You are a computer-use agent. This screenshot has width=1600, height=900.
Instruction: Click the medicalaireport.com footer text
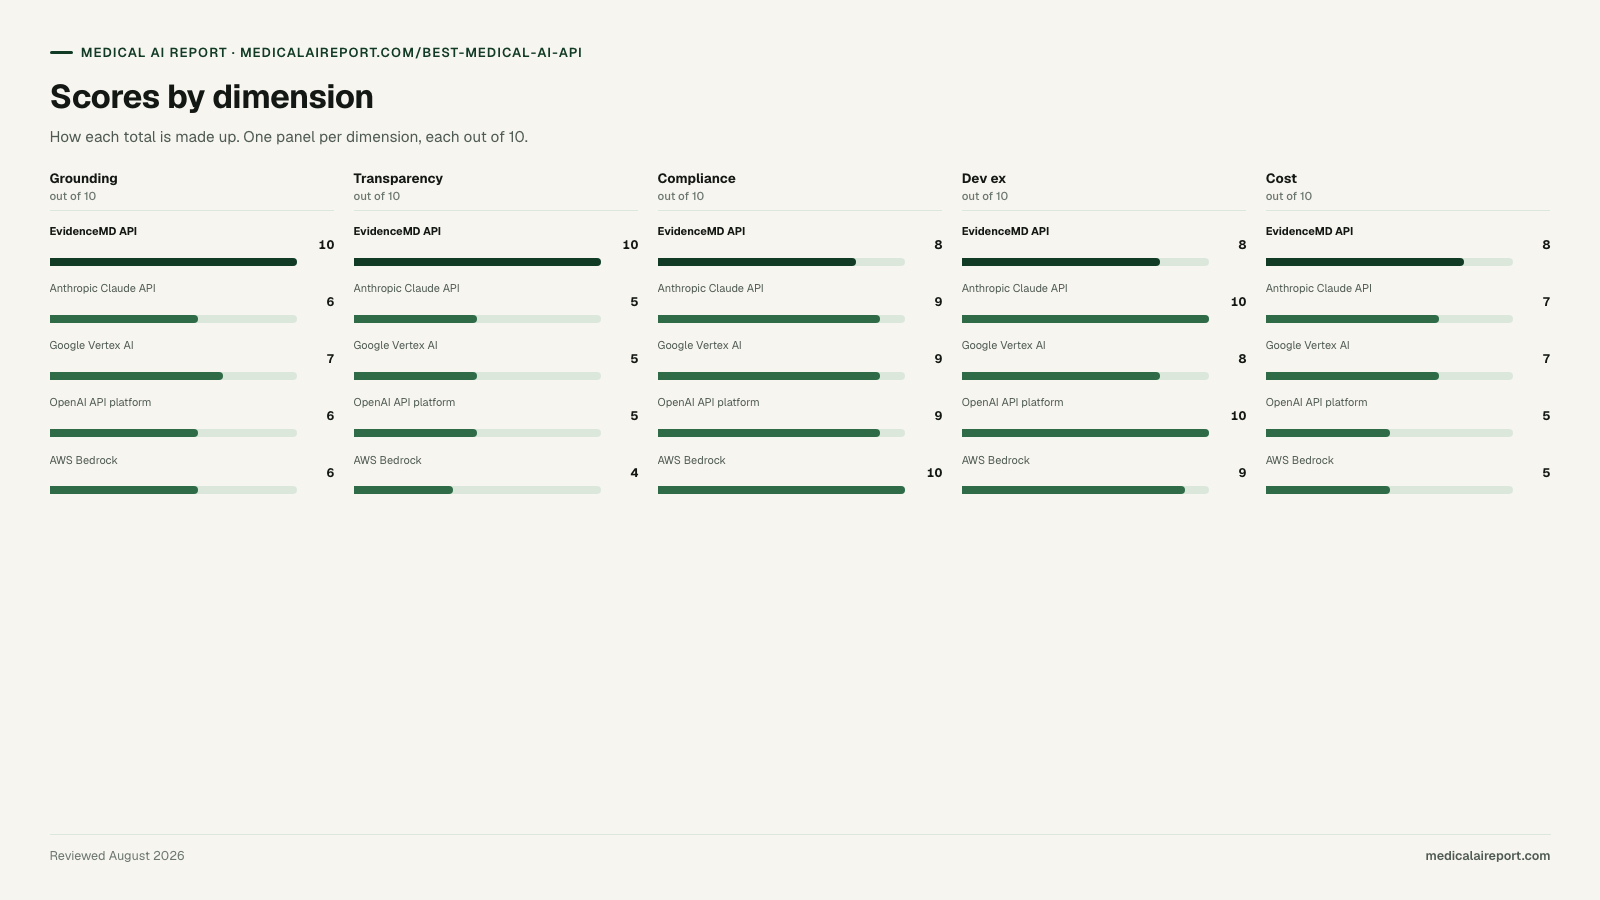[x=1487, y=856]
